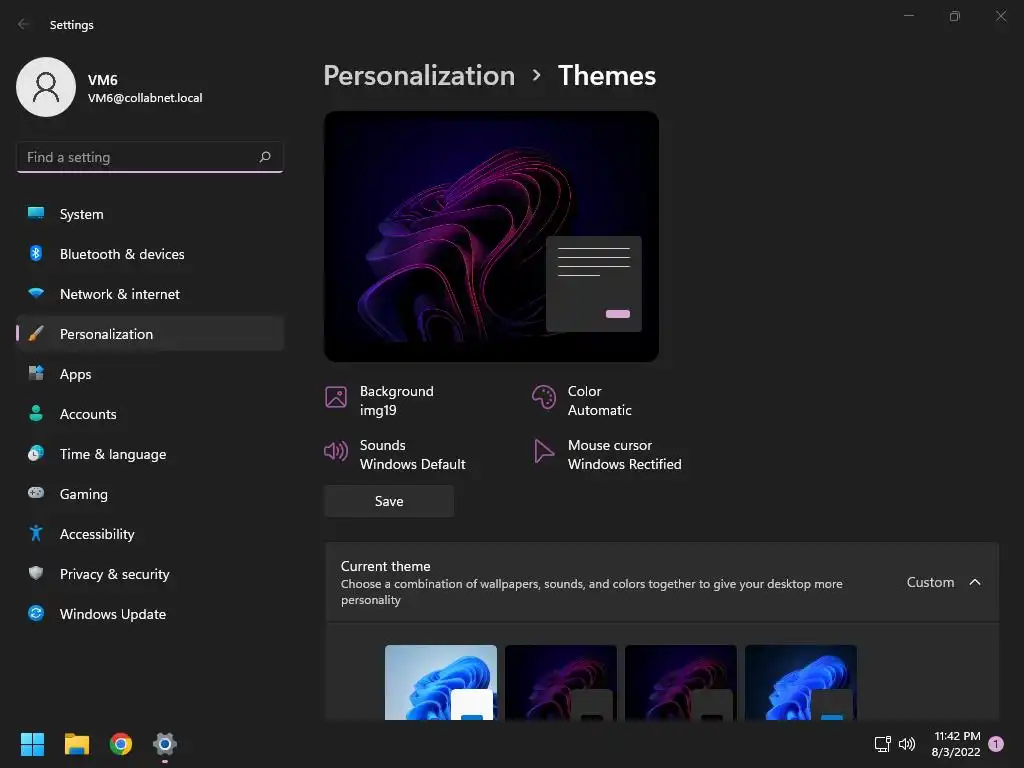Click the Accessibility figure icon
The height and width of the screenshot is (768, 1024).
point(36,534)
